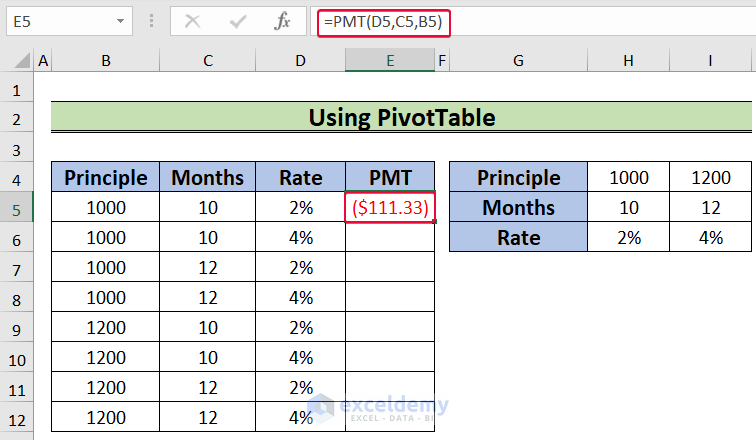Select the PMT header cell
756x440 pixels.
(x=390, y=178)
